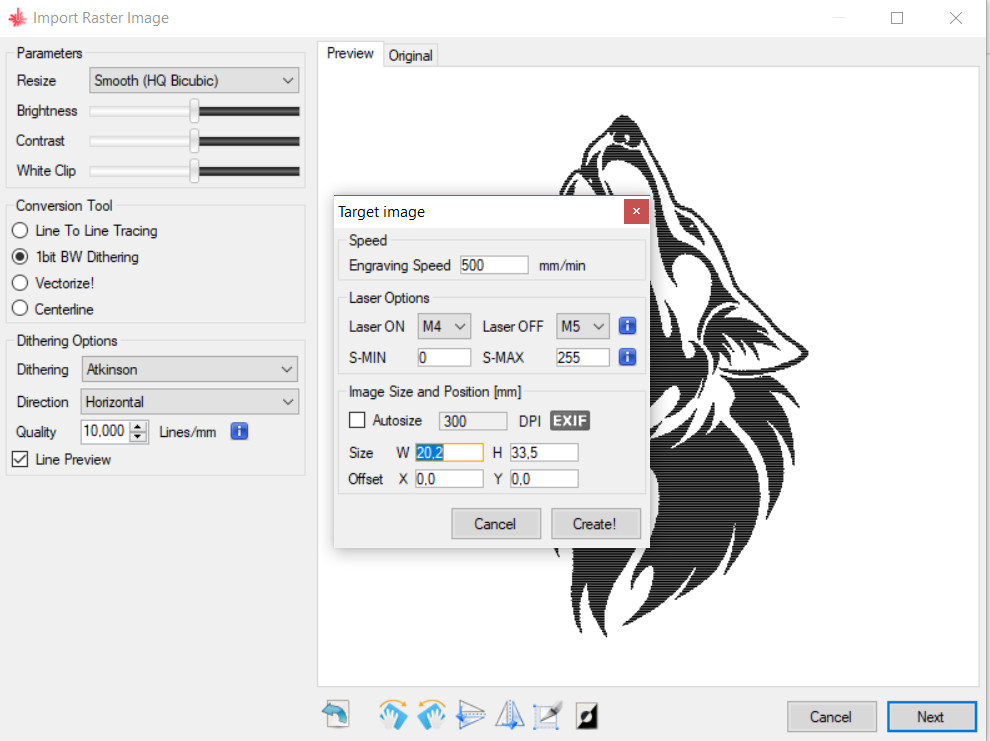
Task: Select the crop image tool
Action: (x=547, y=714)
